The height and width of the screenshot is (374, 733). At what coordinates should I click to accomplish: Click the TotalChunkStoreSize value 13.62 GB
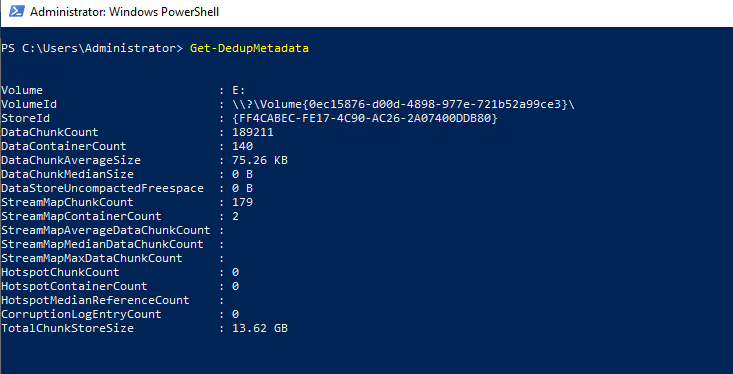tap(260, 328)
